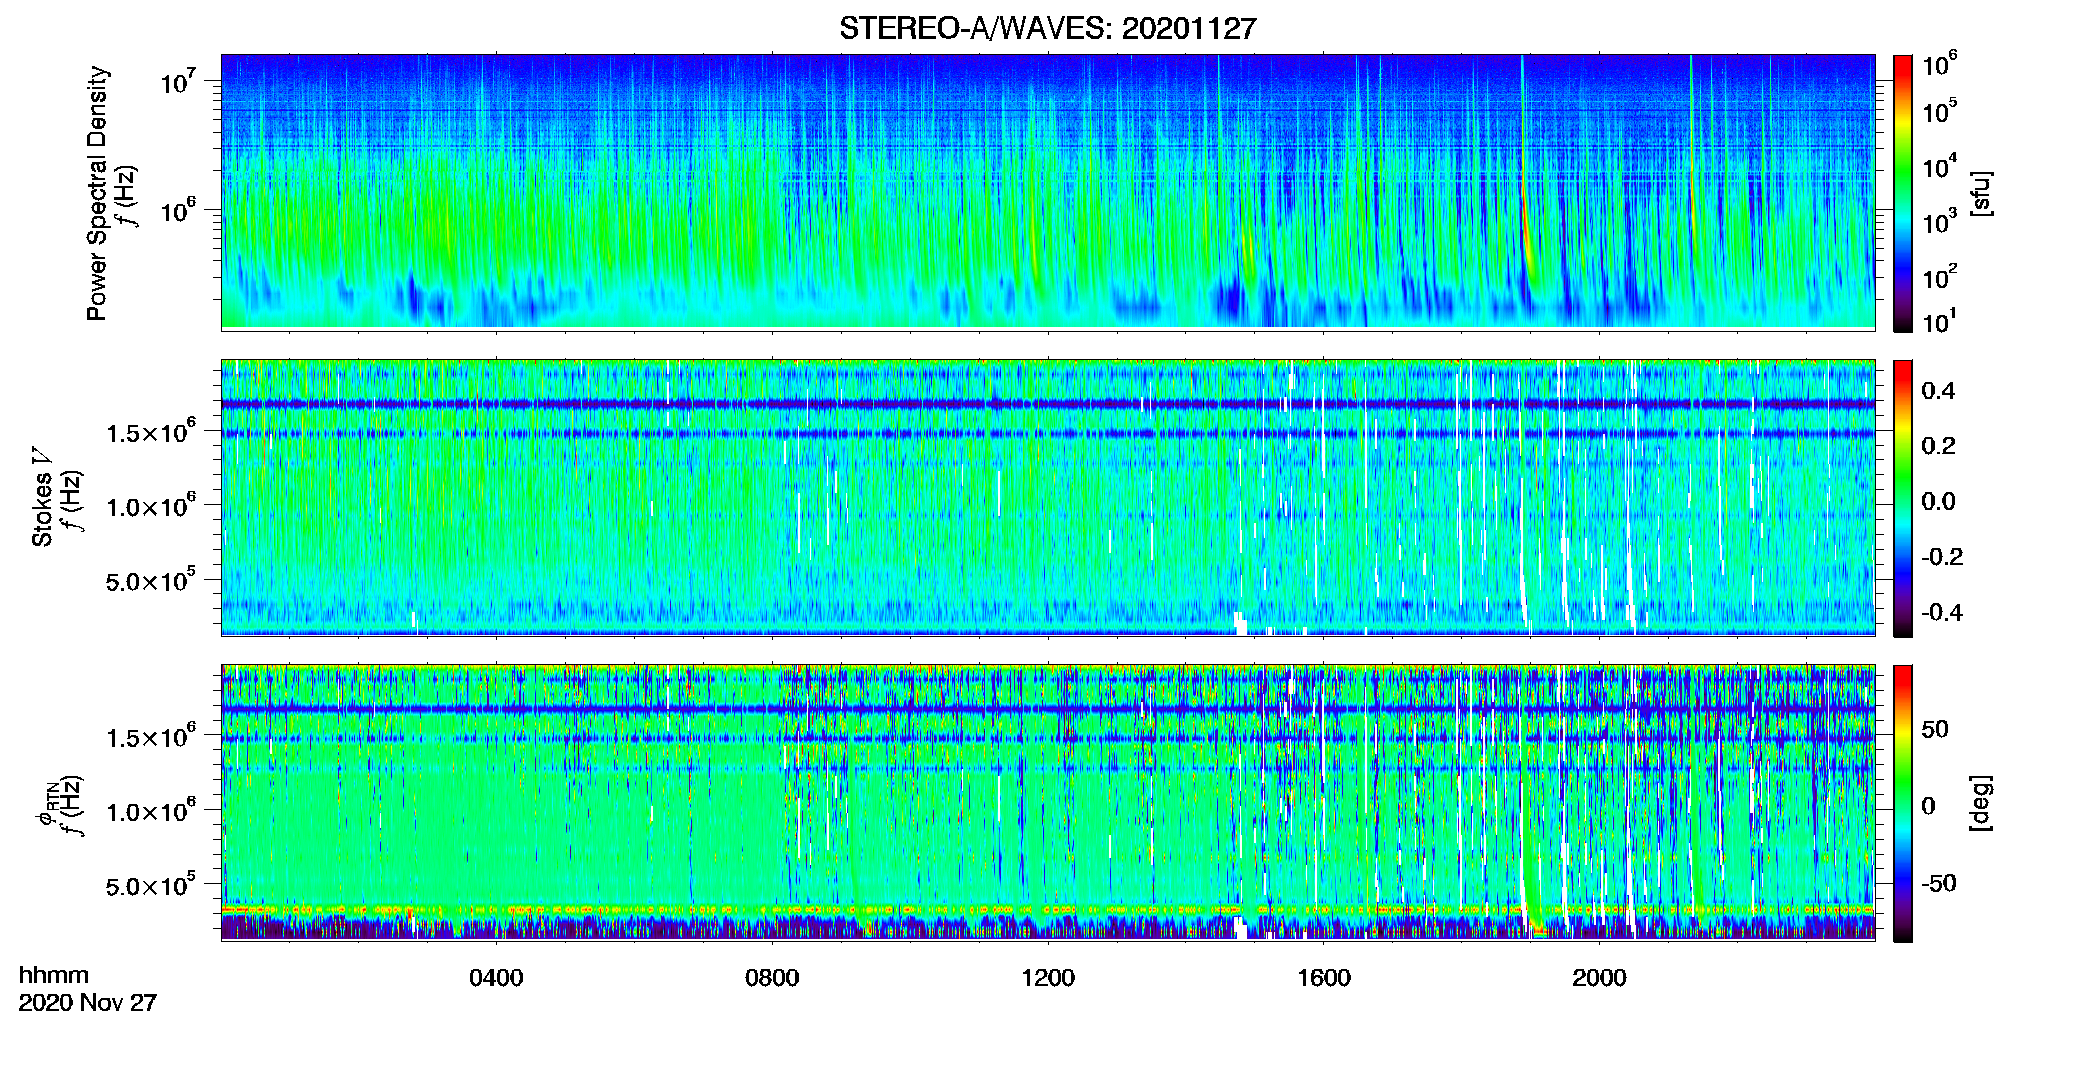Click the 0800 time axis label

click(x=772, y=978)
